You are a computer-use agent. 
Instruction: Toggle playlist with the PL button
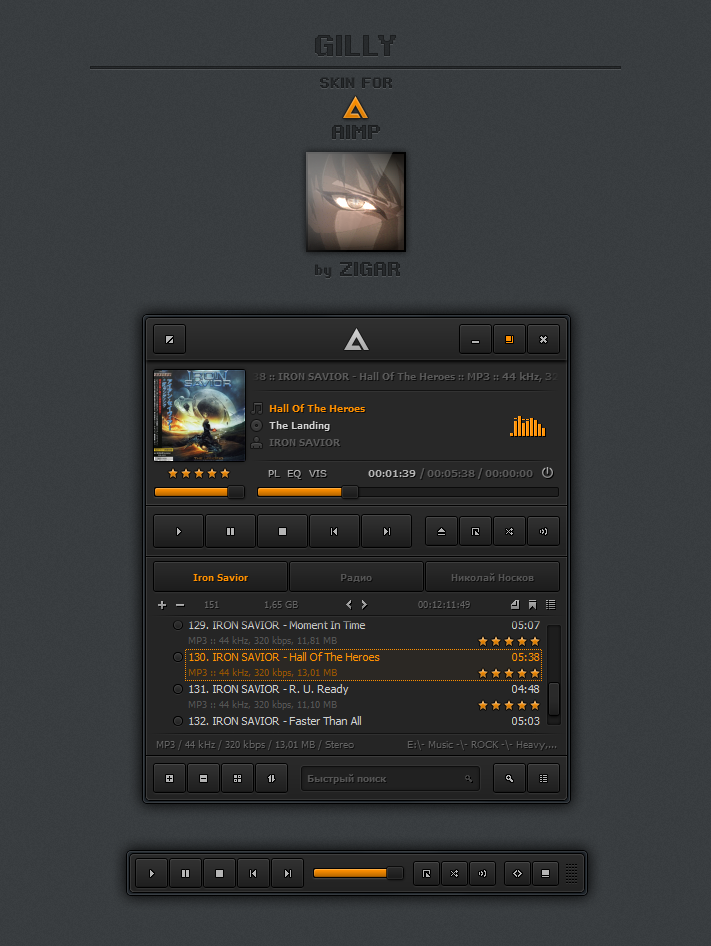tap(274, 474)
